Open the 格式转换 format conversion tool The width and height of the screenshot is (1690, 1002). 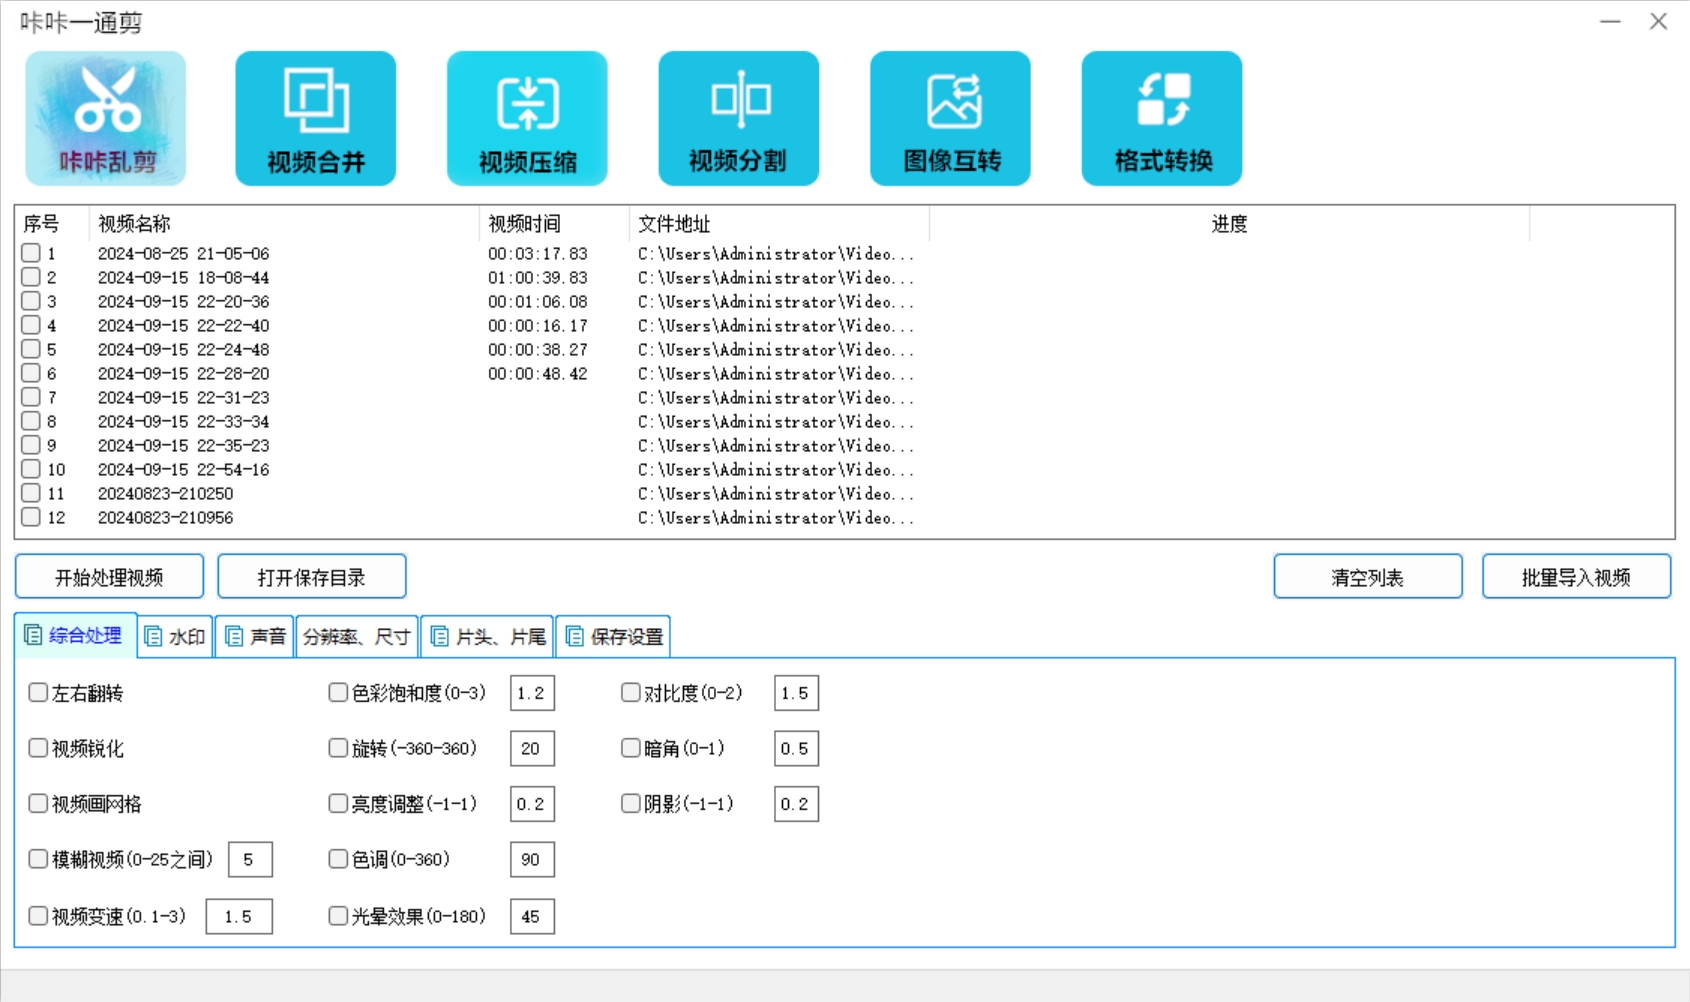1162,118
